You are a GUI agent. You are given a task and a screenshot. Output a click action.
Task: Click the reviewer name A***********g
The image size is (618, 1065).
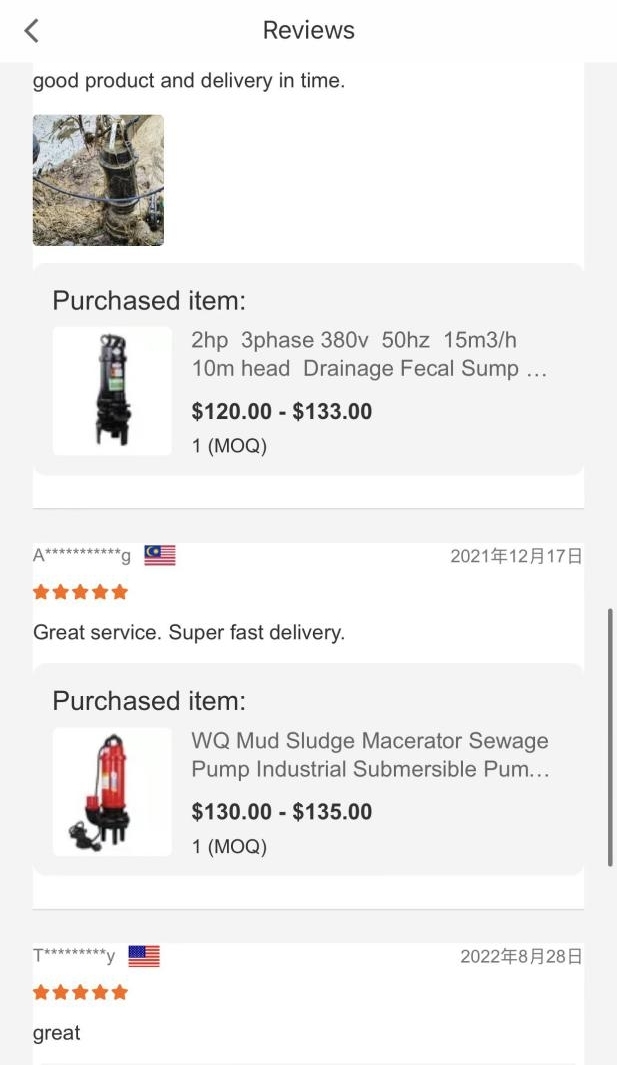tap(81, 555)
